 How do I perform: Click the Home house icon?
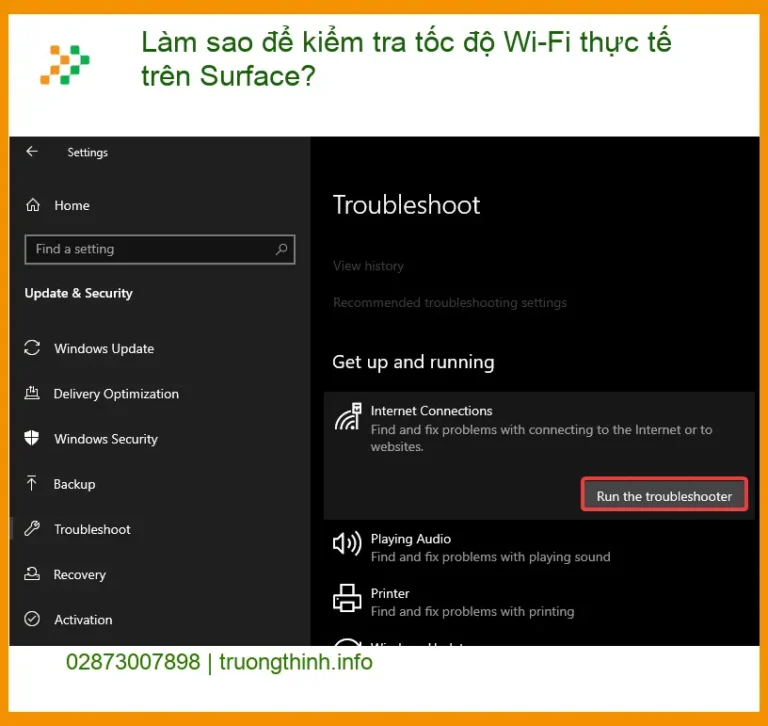point(33,205)
